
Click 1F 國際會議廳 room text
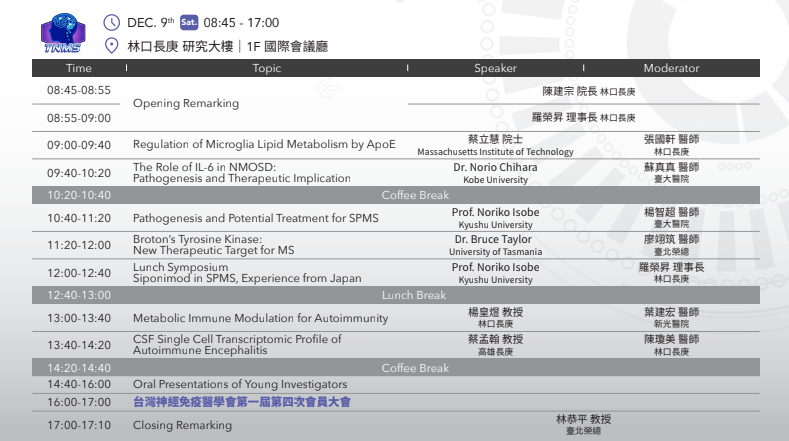[287, 46]
